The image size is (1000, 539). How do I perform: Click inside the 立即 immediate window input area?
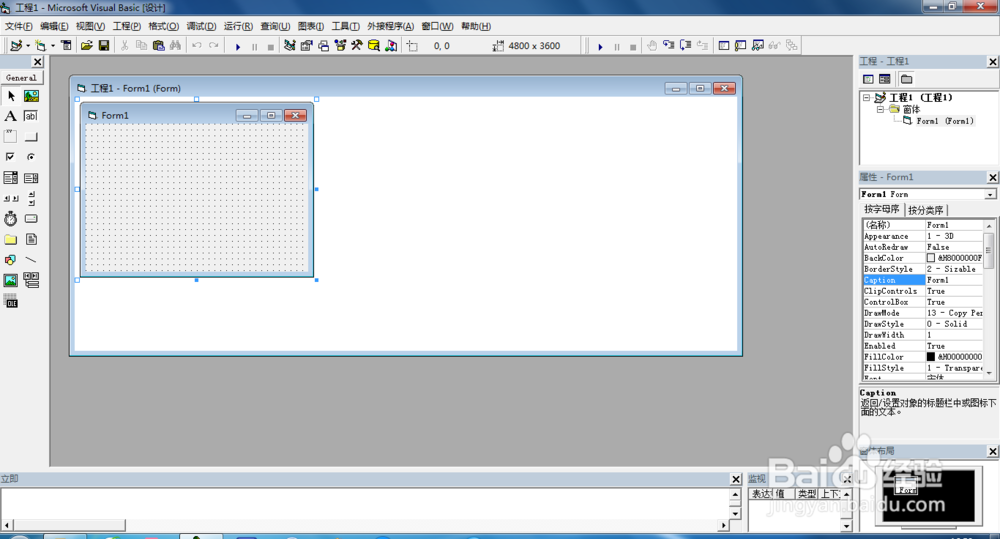[x=365, y=504]
